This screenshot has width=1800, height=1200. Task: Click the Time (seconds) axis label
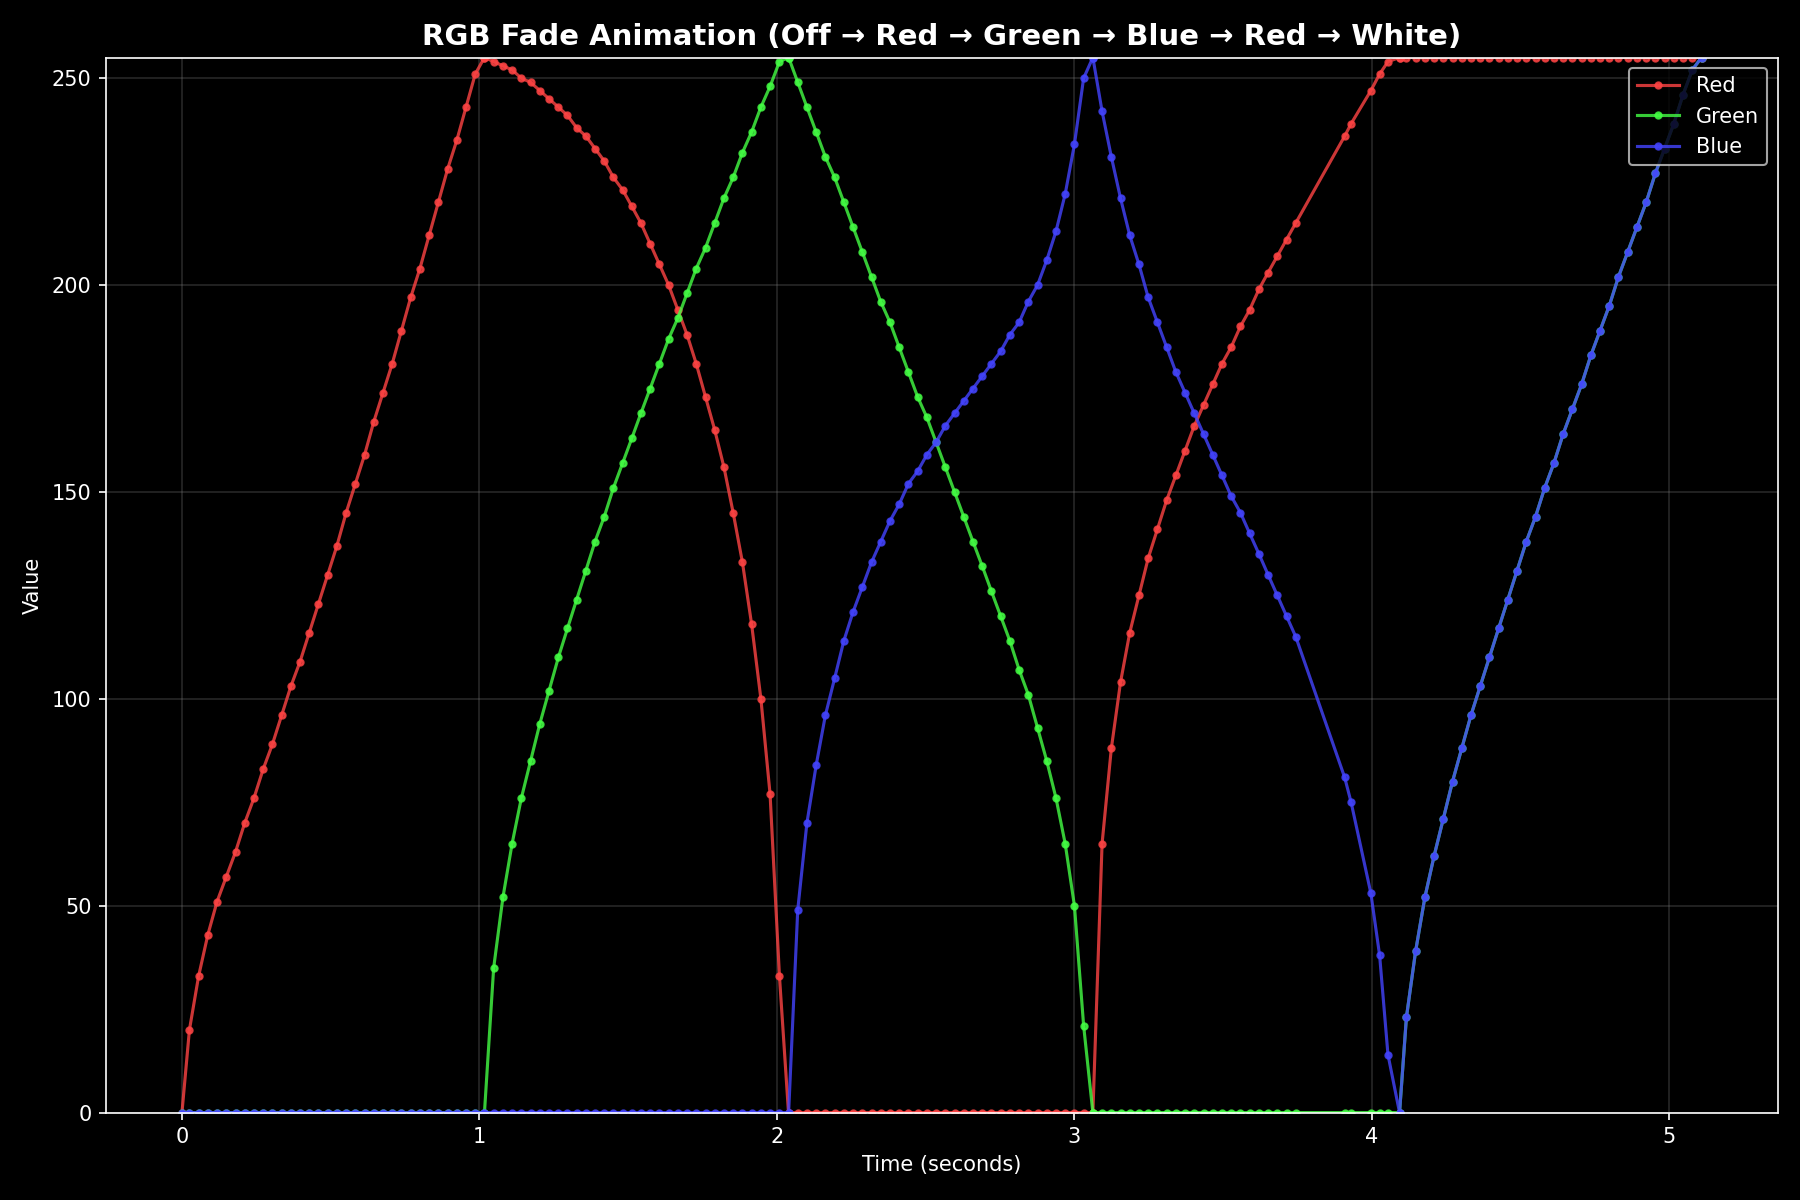(x=941, y=1164)
